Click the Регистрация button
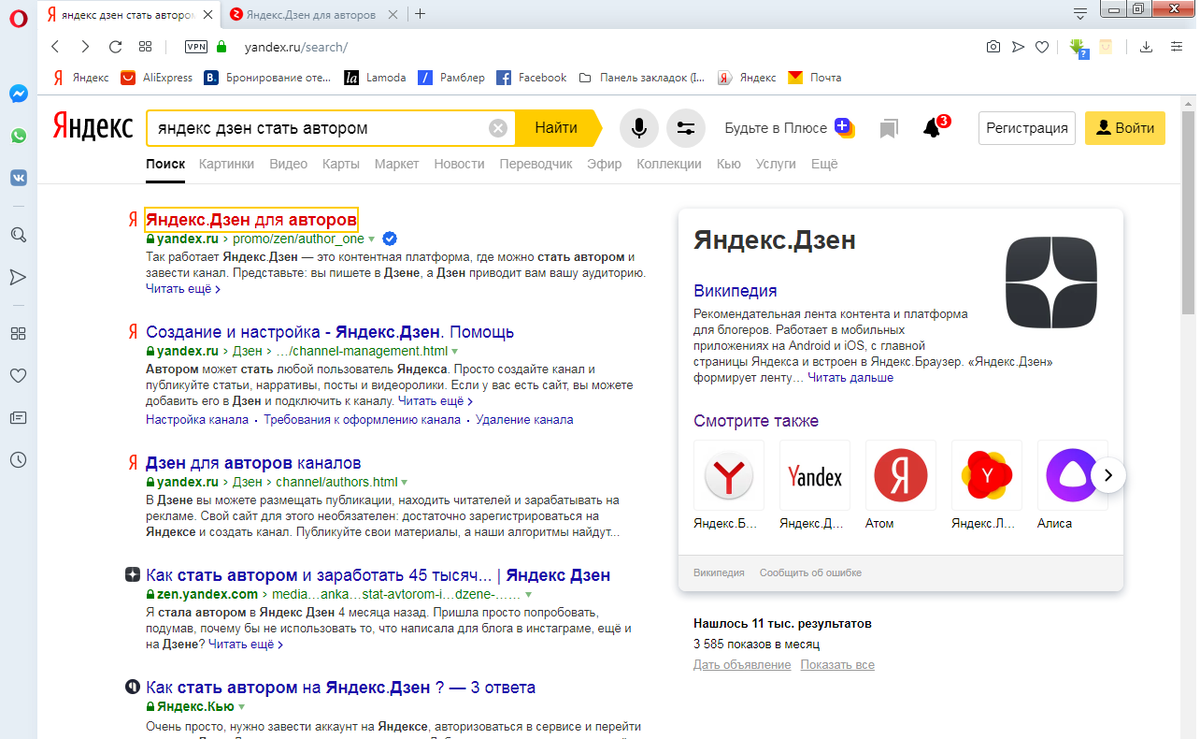 [x=1027, y=128]
